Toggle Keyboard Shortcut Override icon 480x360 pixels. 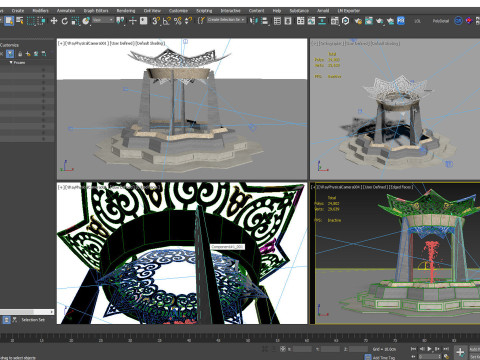click(143, 21)
